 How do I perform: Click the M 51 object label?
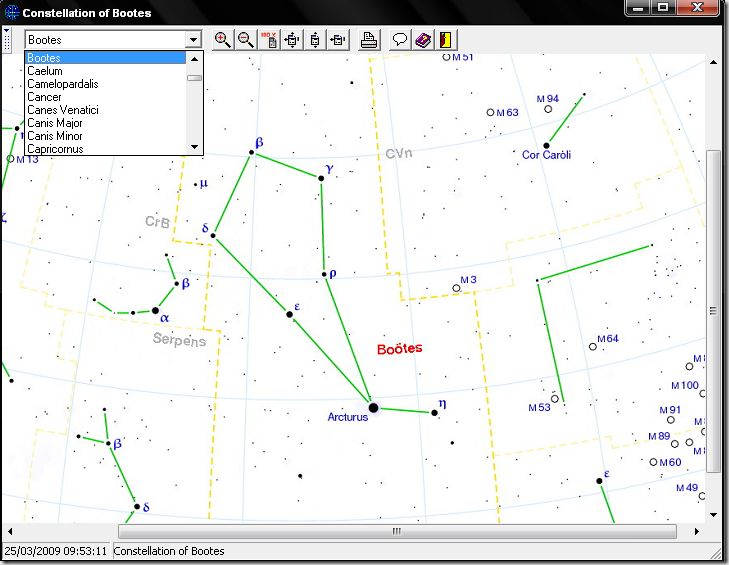[x=463, y=57]
